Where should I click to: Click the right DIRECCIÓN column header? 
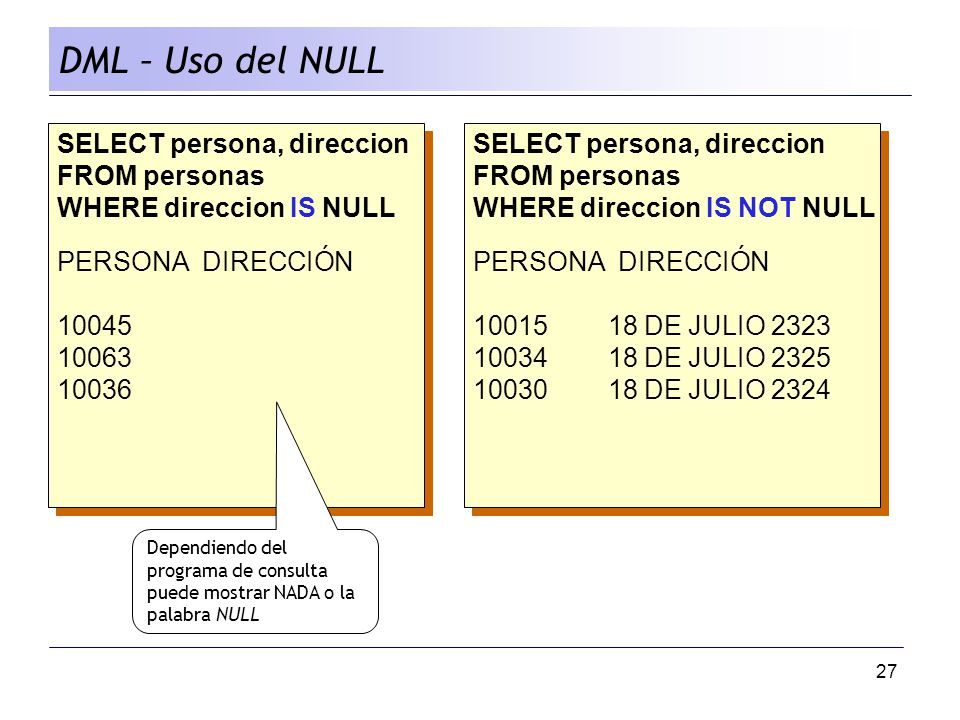tap(693, 260)
